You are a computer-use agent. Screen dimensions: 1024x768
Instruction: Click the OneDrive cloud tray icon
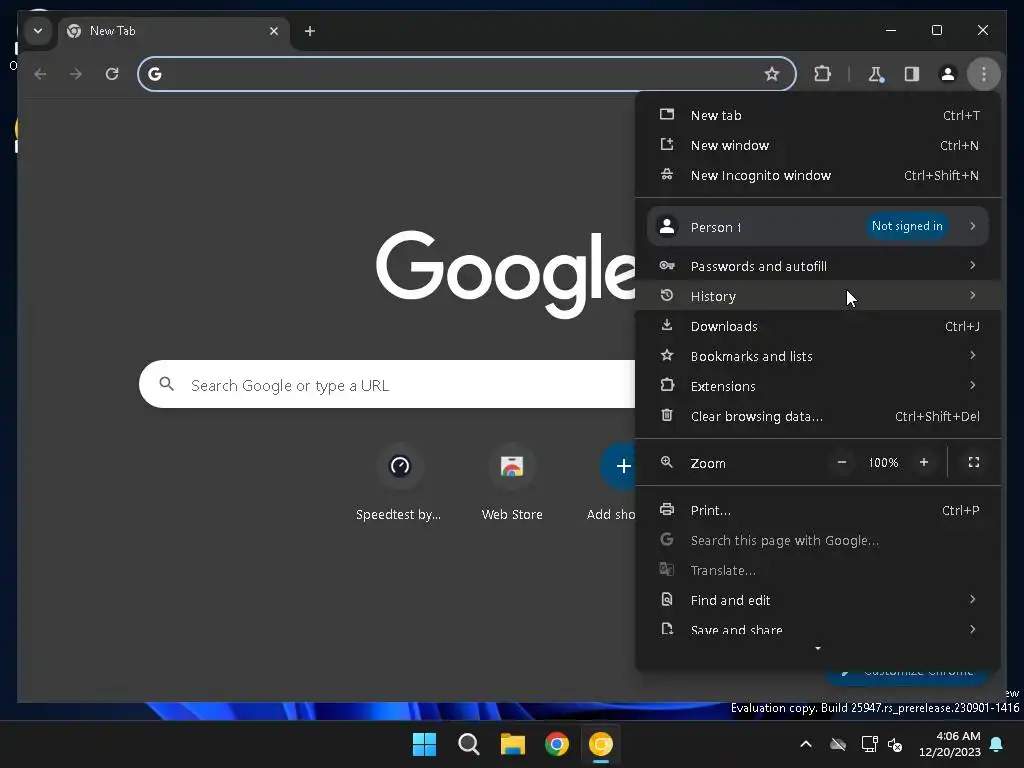(838, 744)
